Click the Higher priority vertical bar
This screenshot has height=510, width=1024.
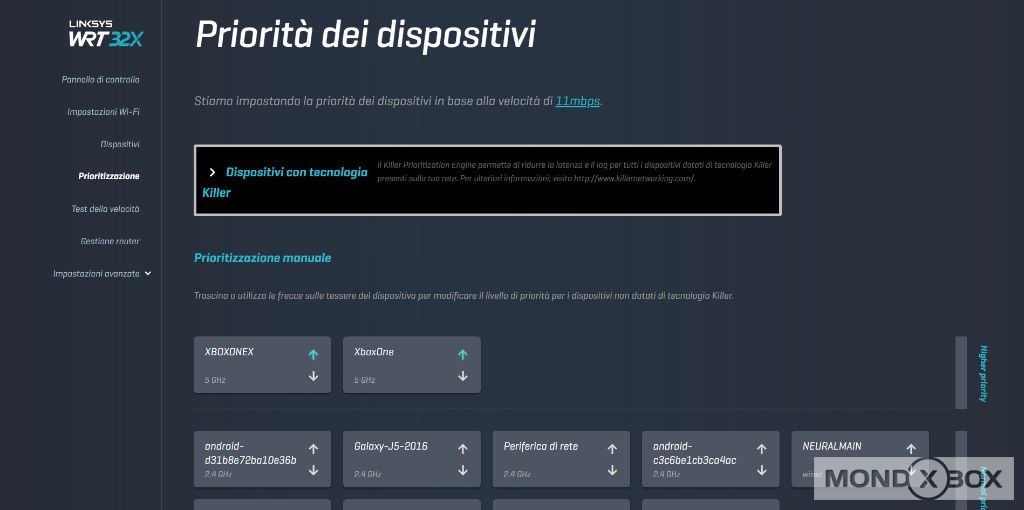tap(961, 372)
